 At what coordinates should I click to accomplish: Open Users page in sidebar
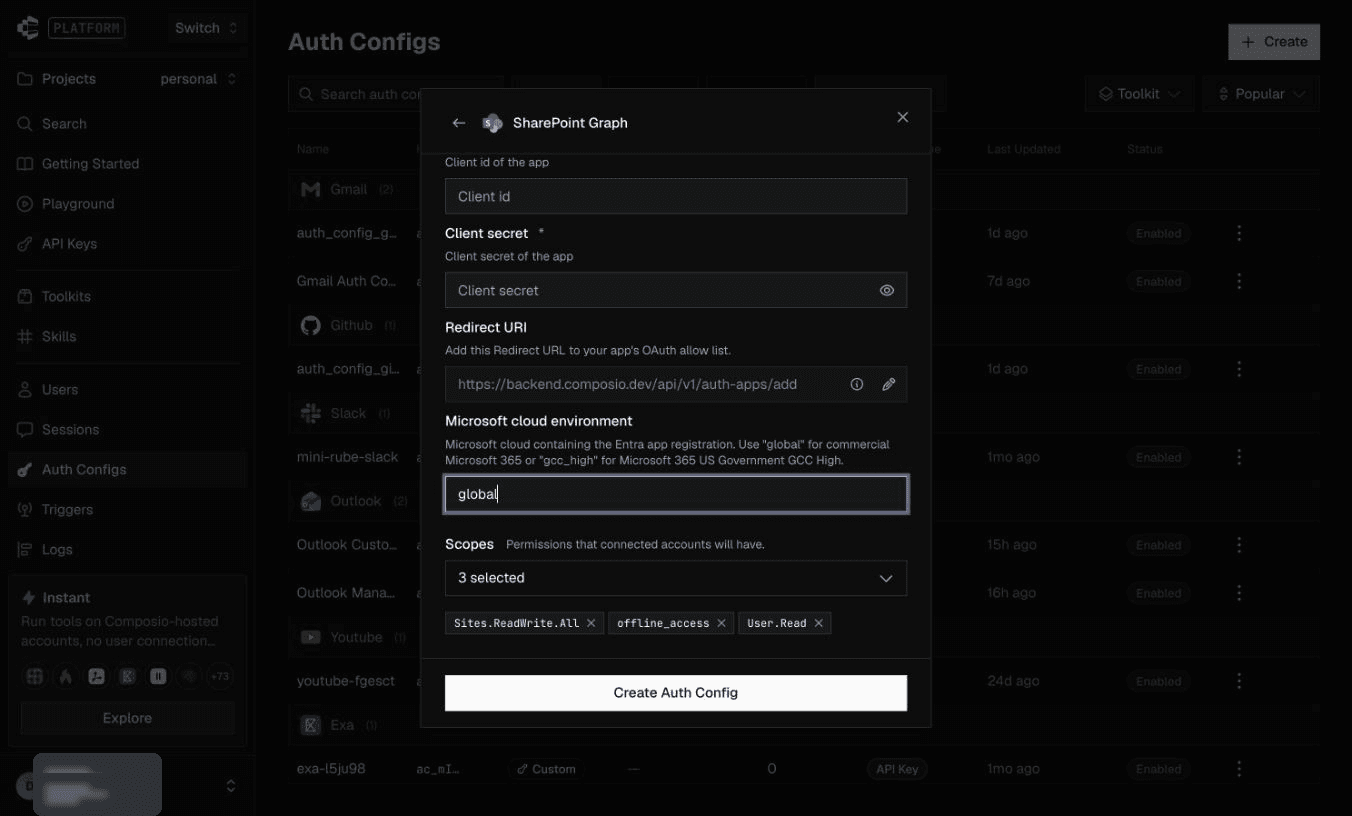pos(127,390)
